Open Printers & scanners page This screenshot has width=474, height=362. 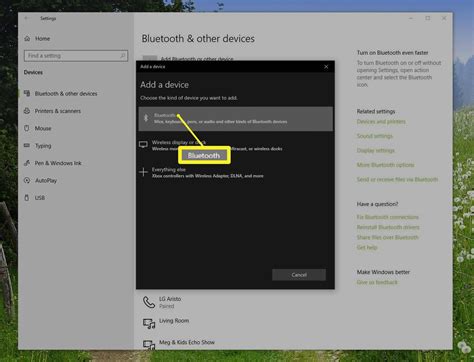coord(58,111)
